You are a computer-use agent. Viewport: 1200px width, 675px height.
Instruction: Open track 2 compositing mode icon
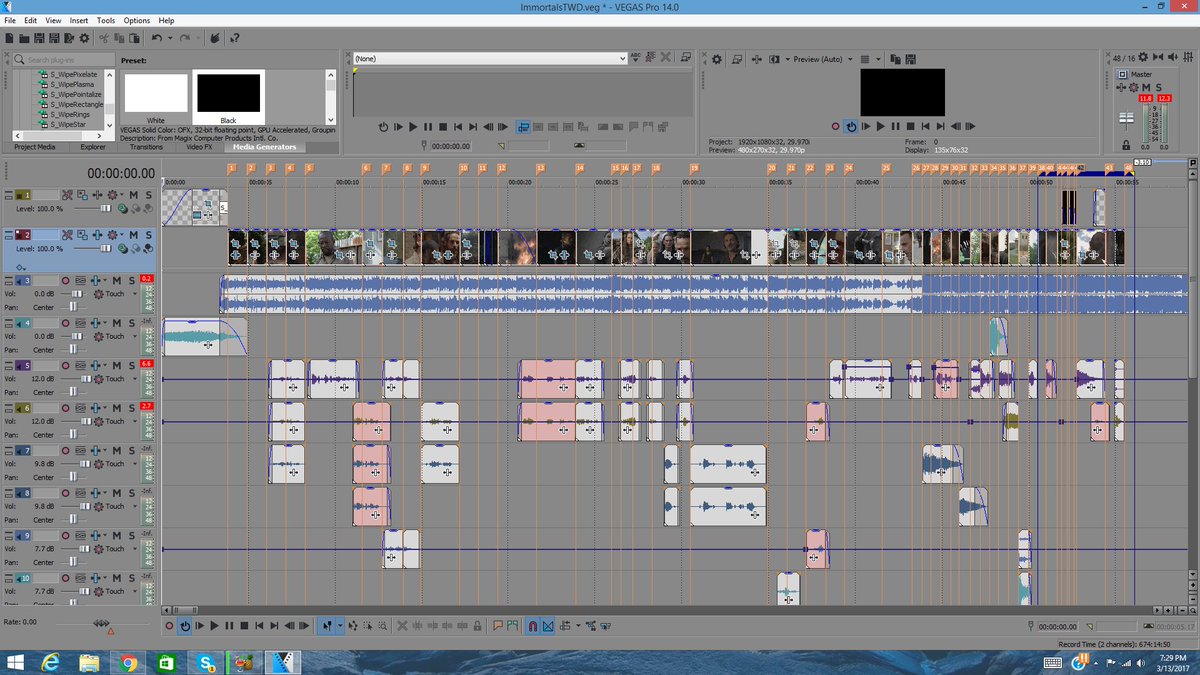point(121,248)
